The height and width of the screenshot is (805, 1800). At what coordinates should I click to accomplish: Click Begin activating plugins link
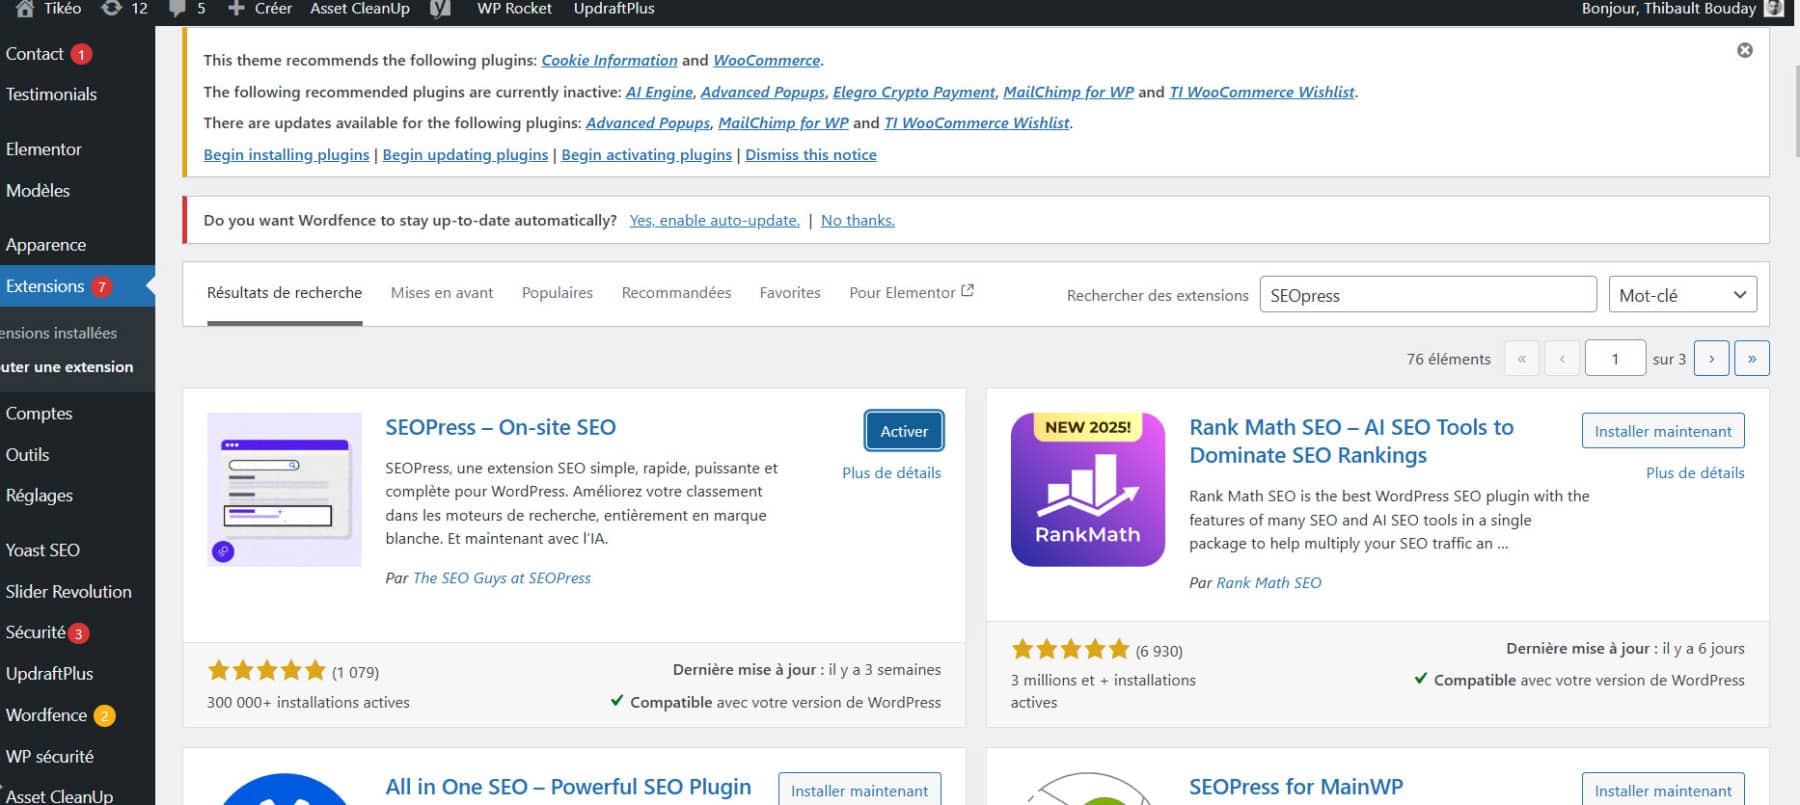646,155
